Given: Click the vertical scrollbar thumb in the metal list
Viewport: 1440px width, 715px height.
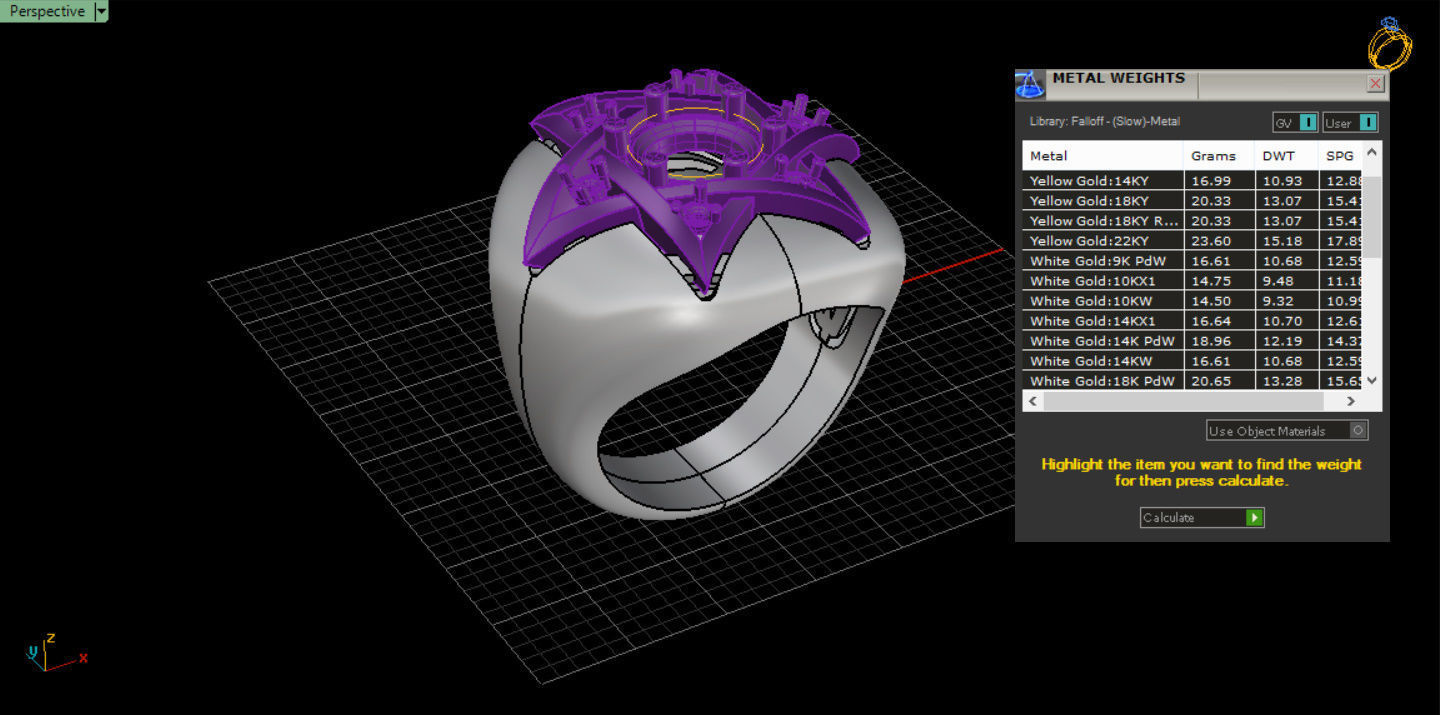Looking at the screenshot, I should [x=1372, y=217].
